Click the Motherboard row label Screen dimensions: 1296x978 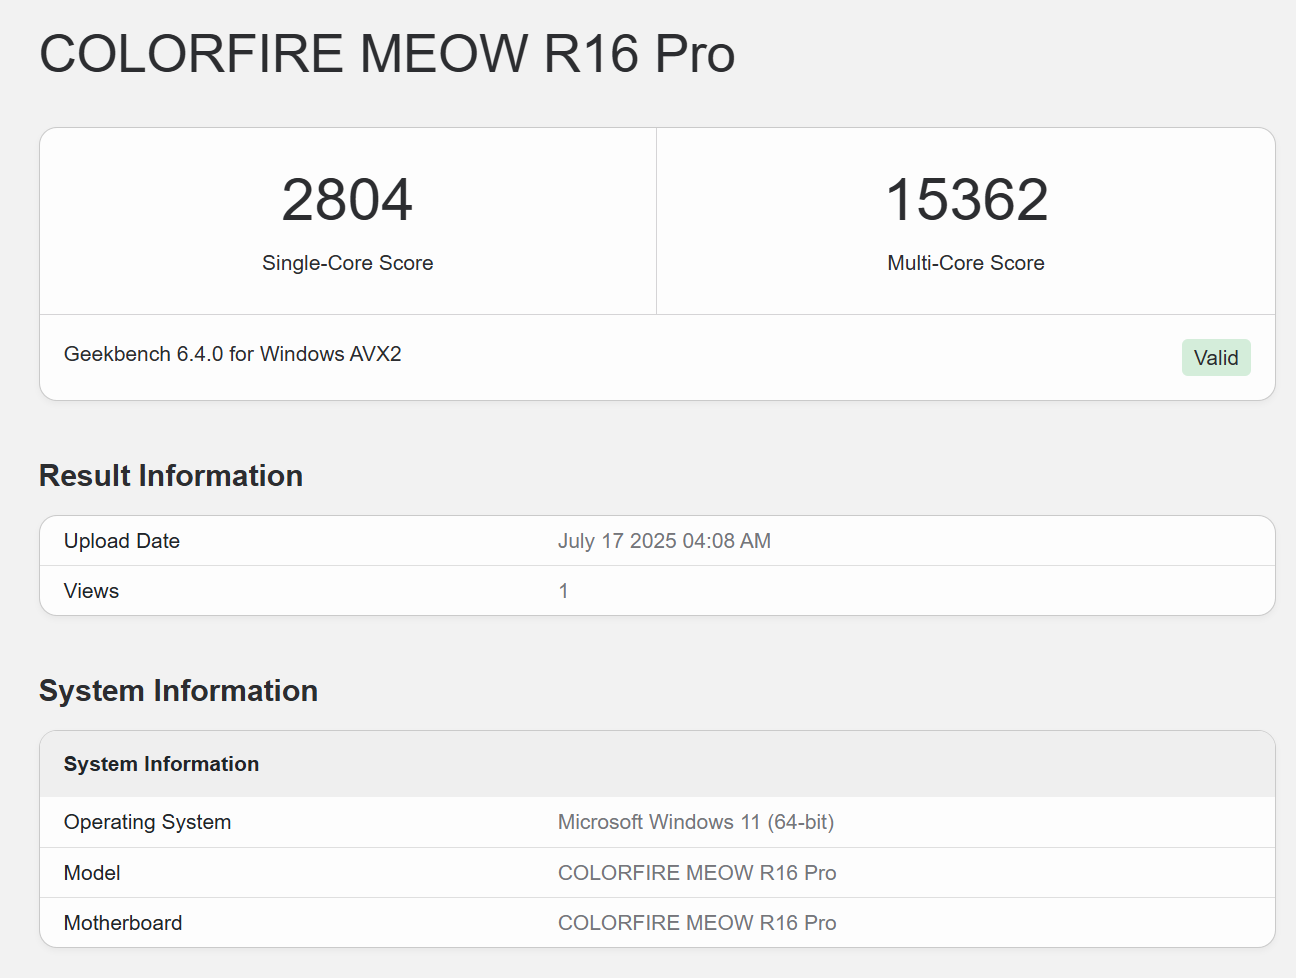click(x=123, y=923)
